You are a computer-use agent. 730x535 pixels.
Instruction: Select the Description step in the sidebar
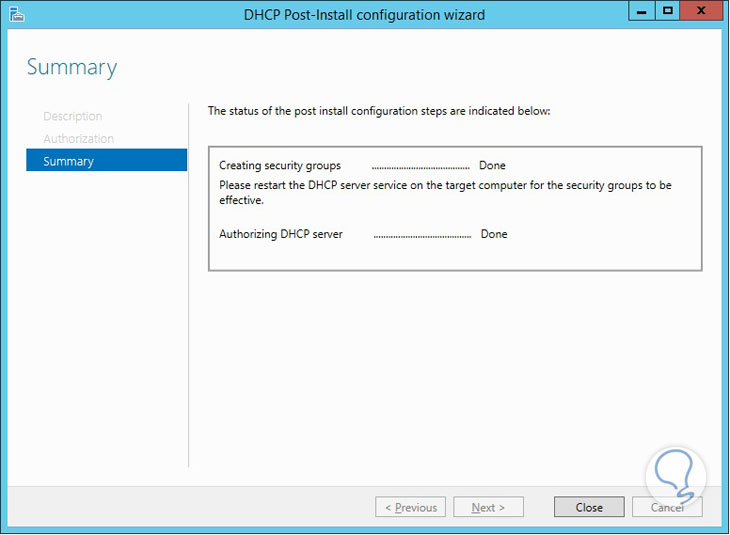[x=73, y=117]
